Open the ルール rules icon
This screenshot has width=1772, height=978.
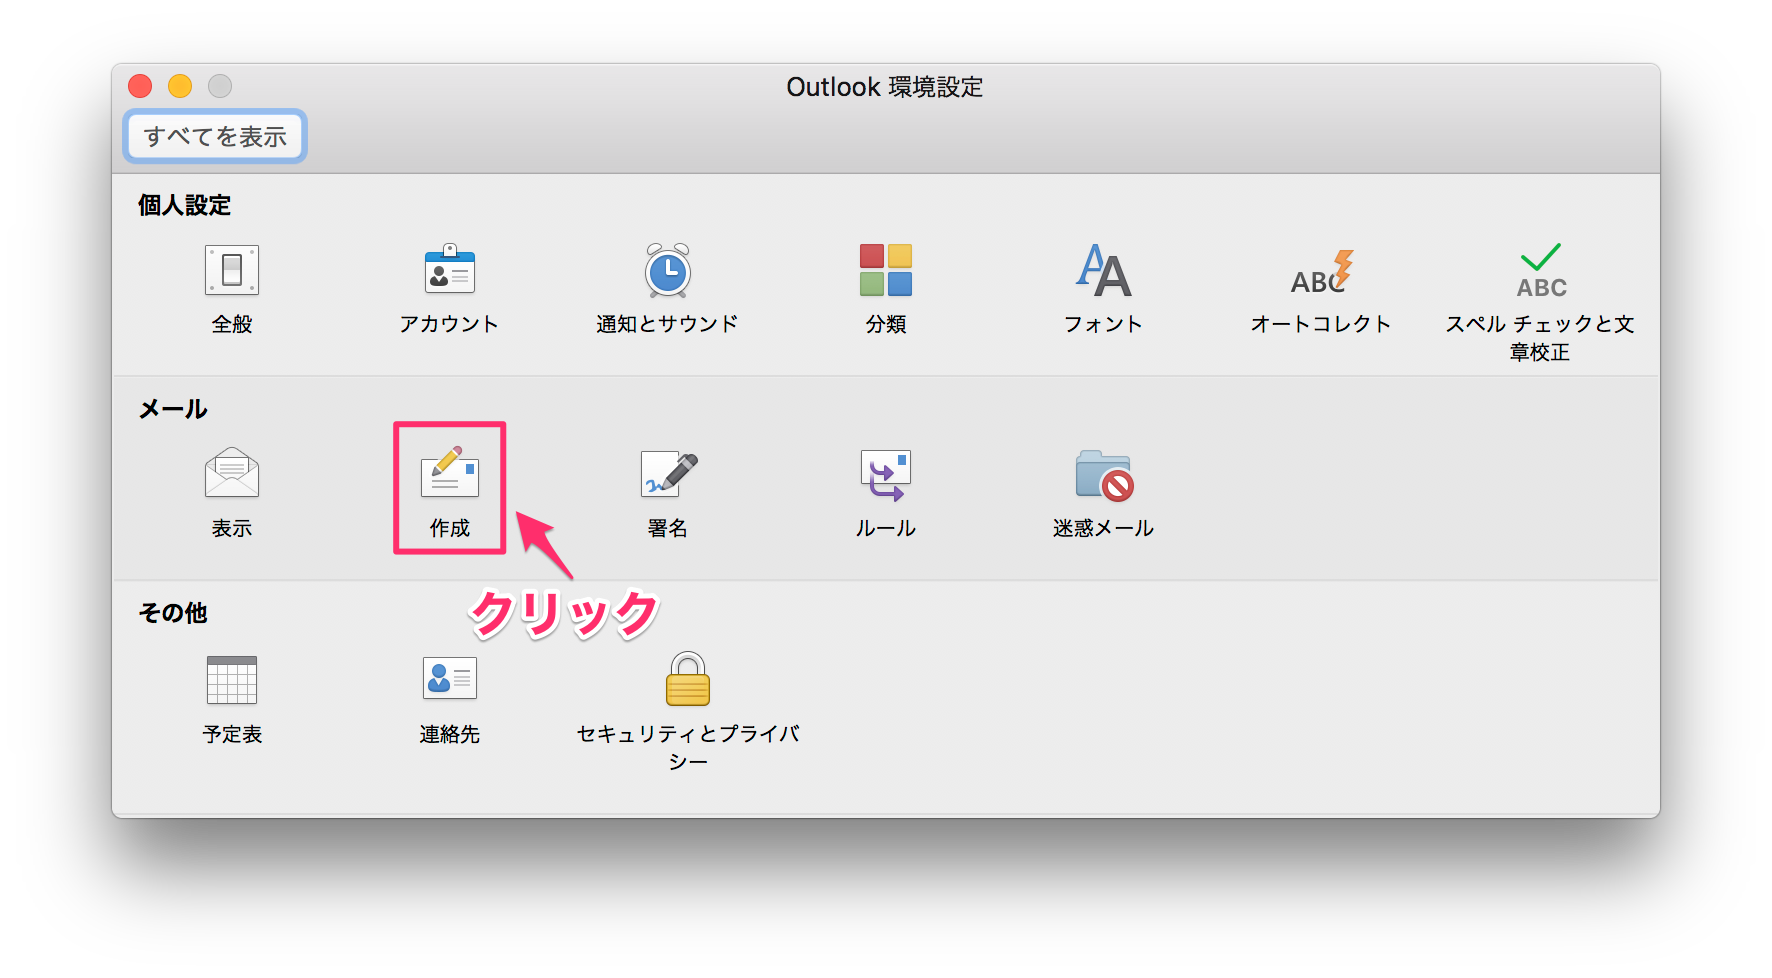click(886, 475)
